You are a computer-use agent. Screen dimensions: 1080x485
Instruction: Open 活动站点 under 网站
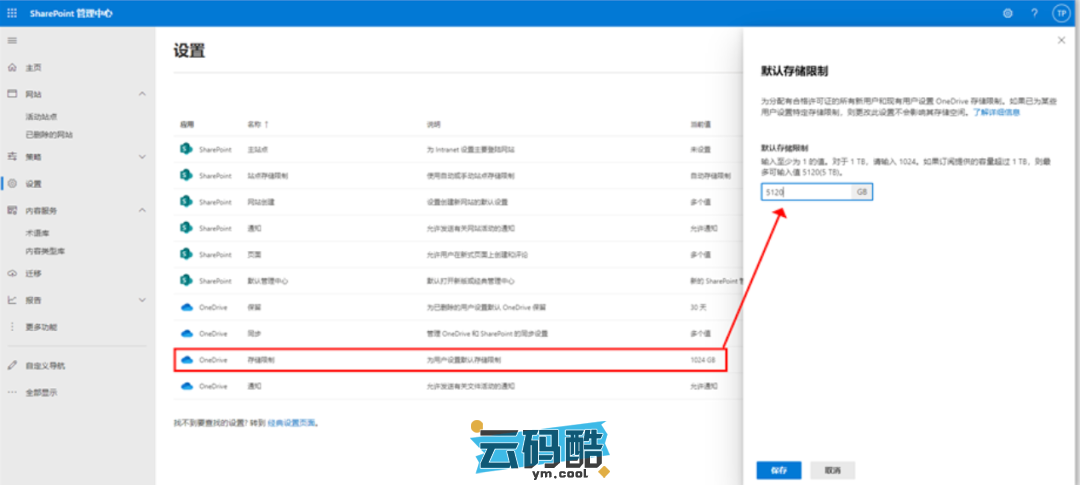(x=41, y=117)
